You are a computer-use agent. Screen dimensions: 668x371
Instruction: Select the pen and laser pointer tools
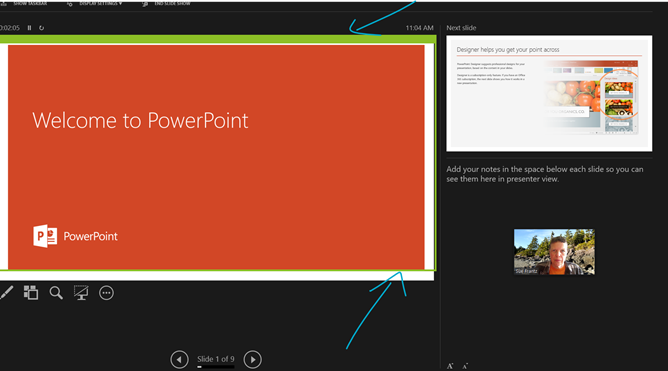point(6,293)
